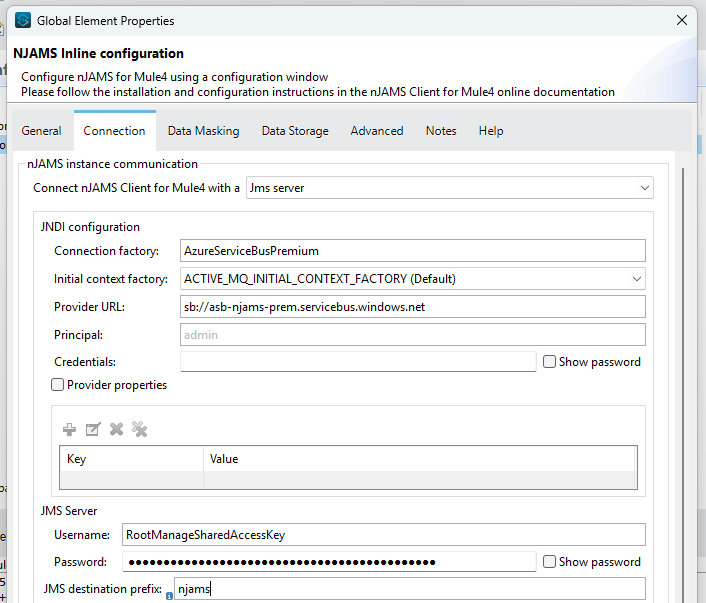Close the Global Element Properties dialog
Image resolution: width=706 pixels, height=603 pixels.
(682, 20)
